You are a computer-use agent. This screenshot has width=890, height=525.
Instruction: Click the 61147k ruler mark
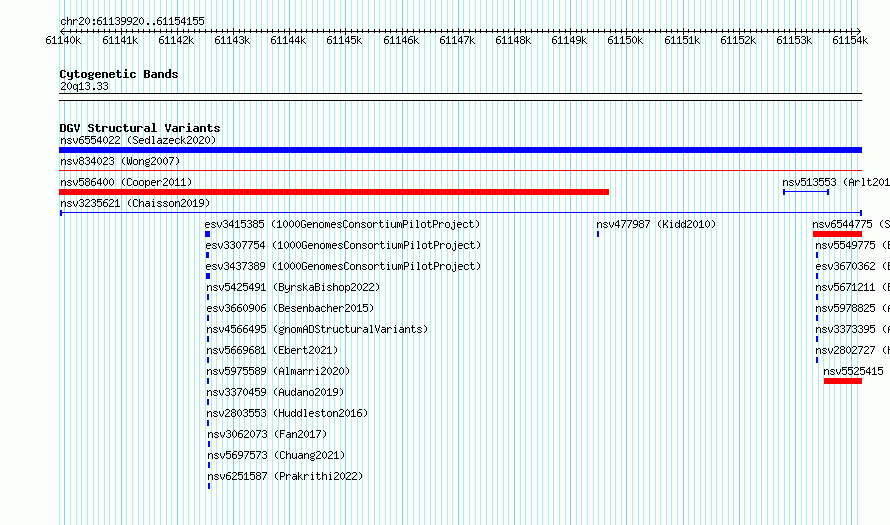(457, 40)
